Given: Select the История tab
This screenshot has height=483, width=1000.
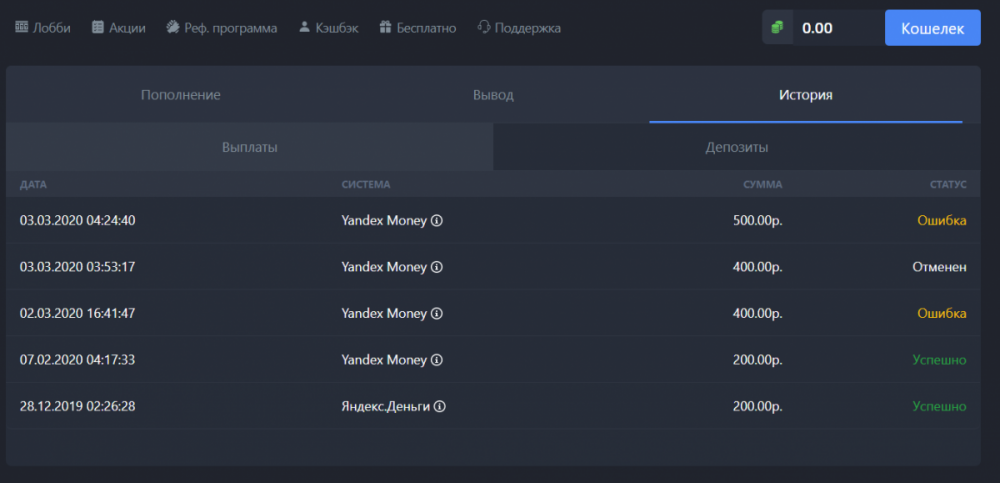Looking at the screenshot, I should [806, 95].
